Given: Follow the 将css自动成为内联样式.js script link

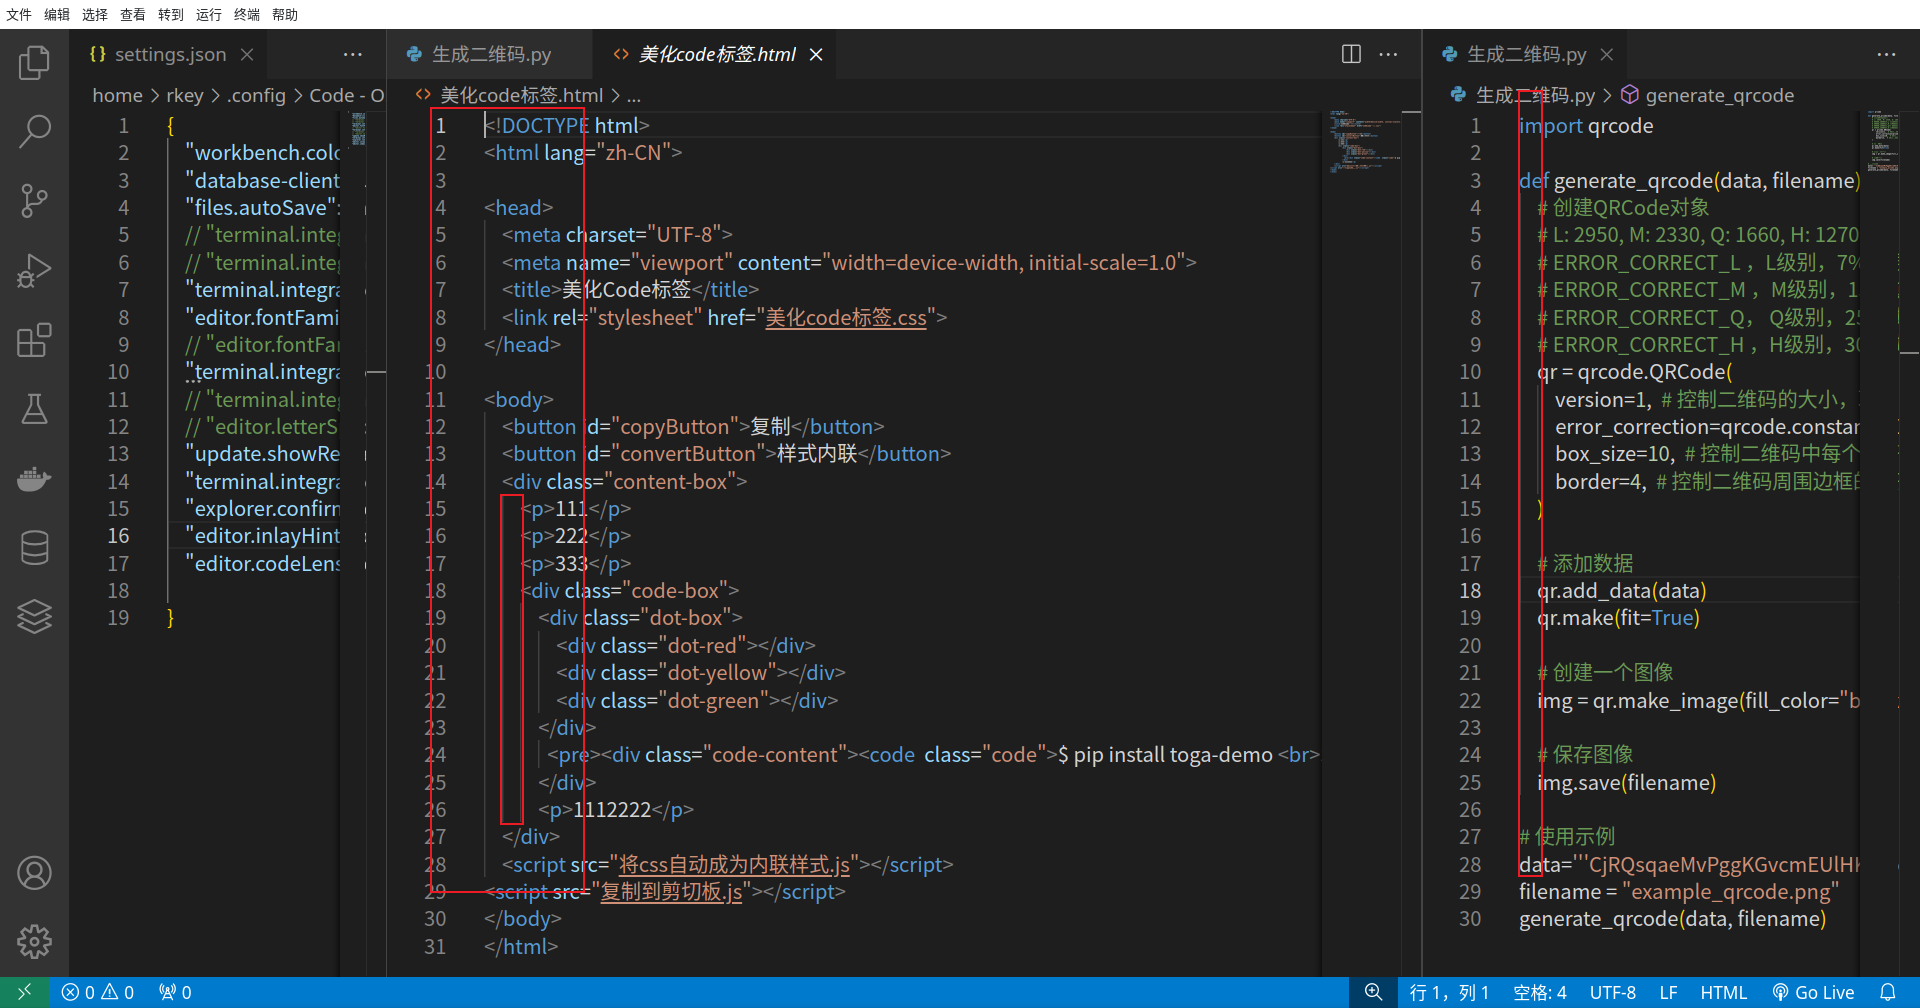Looking at the screenshot, I should click(x=734, y=864).
